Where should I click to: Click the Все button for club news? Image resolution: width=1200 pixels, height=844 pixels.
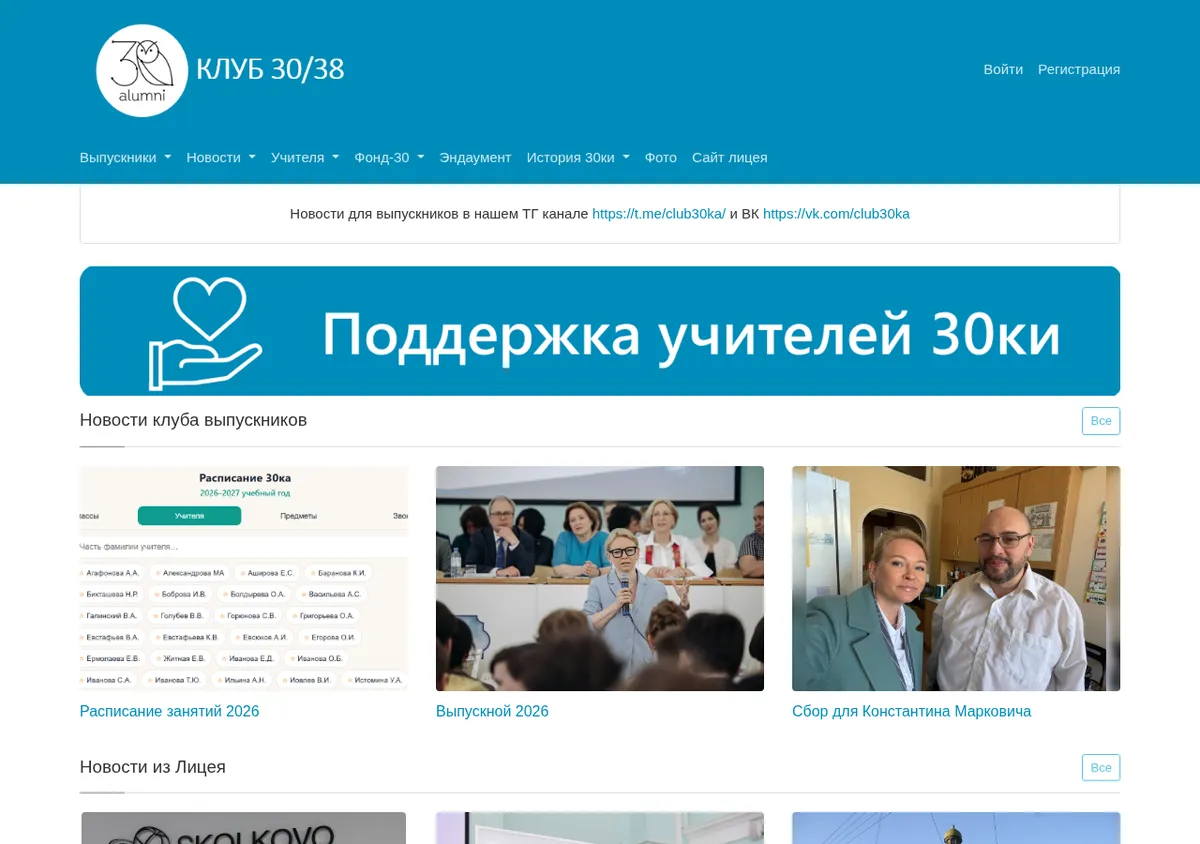click(x=1101, y=421)
